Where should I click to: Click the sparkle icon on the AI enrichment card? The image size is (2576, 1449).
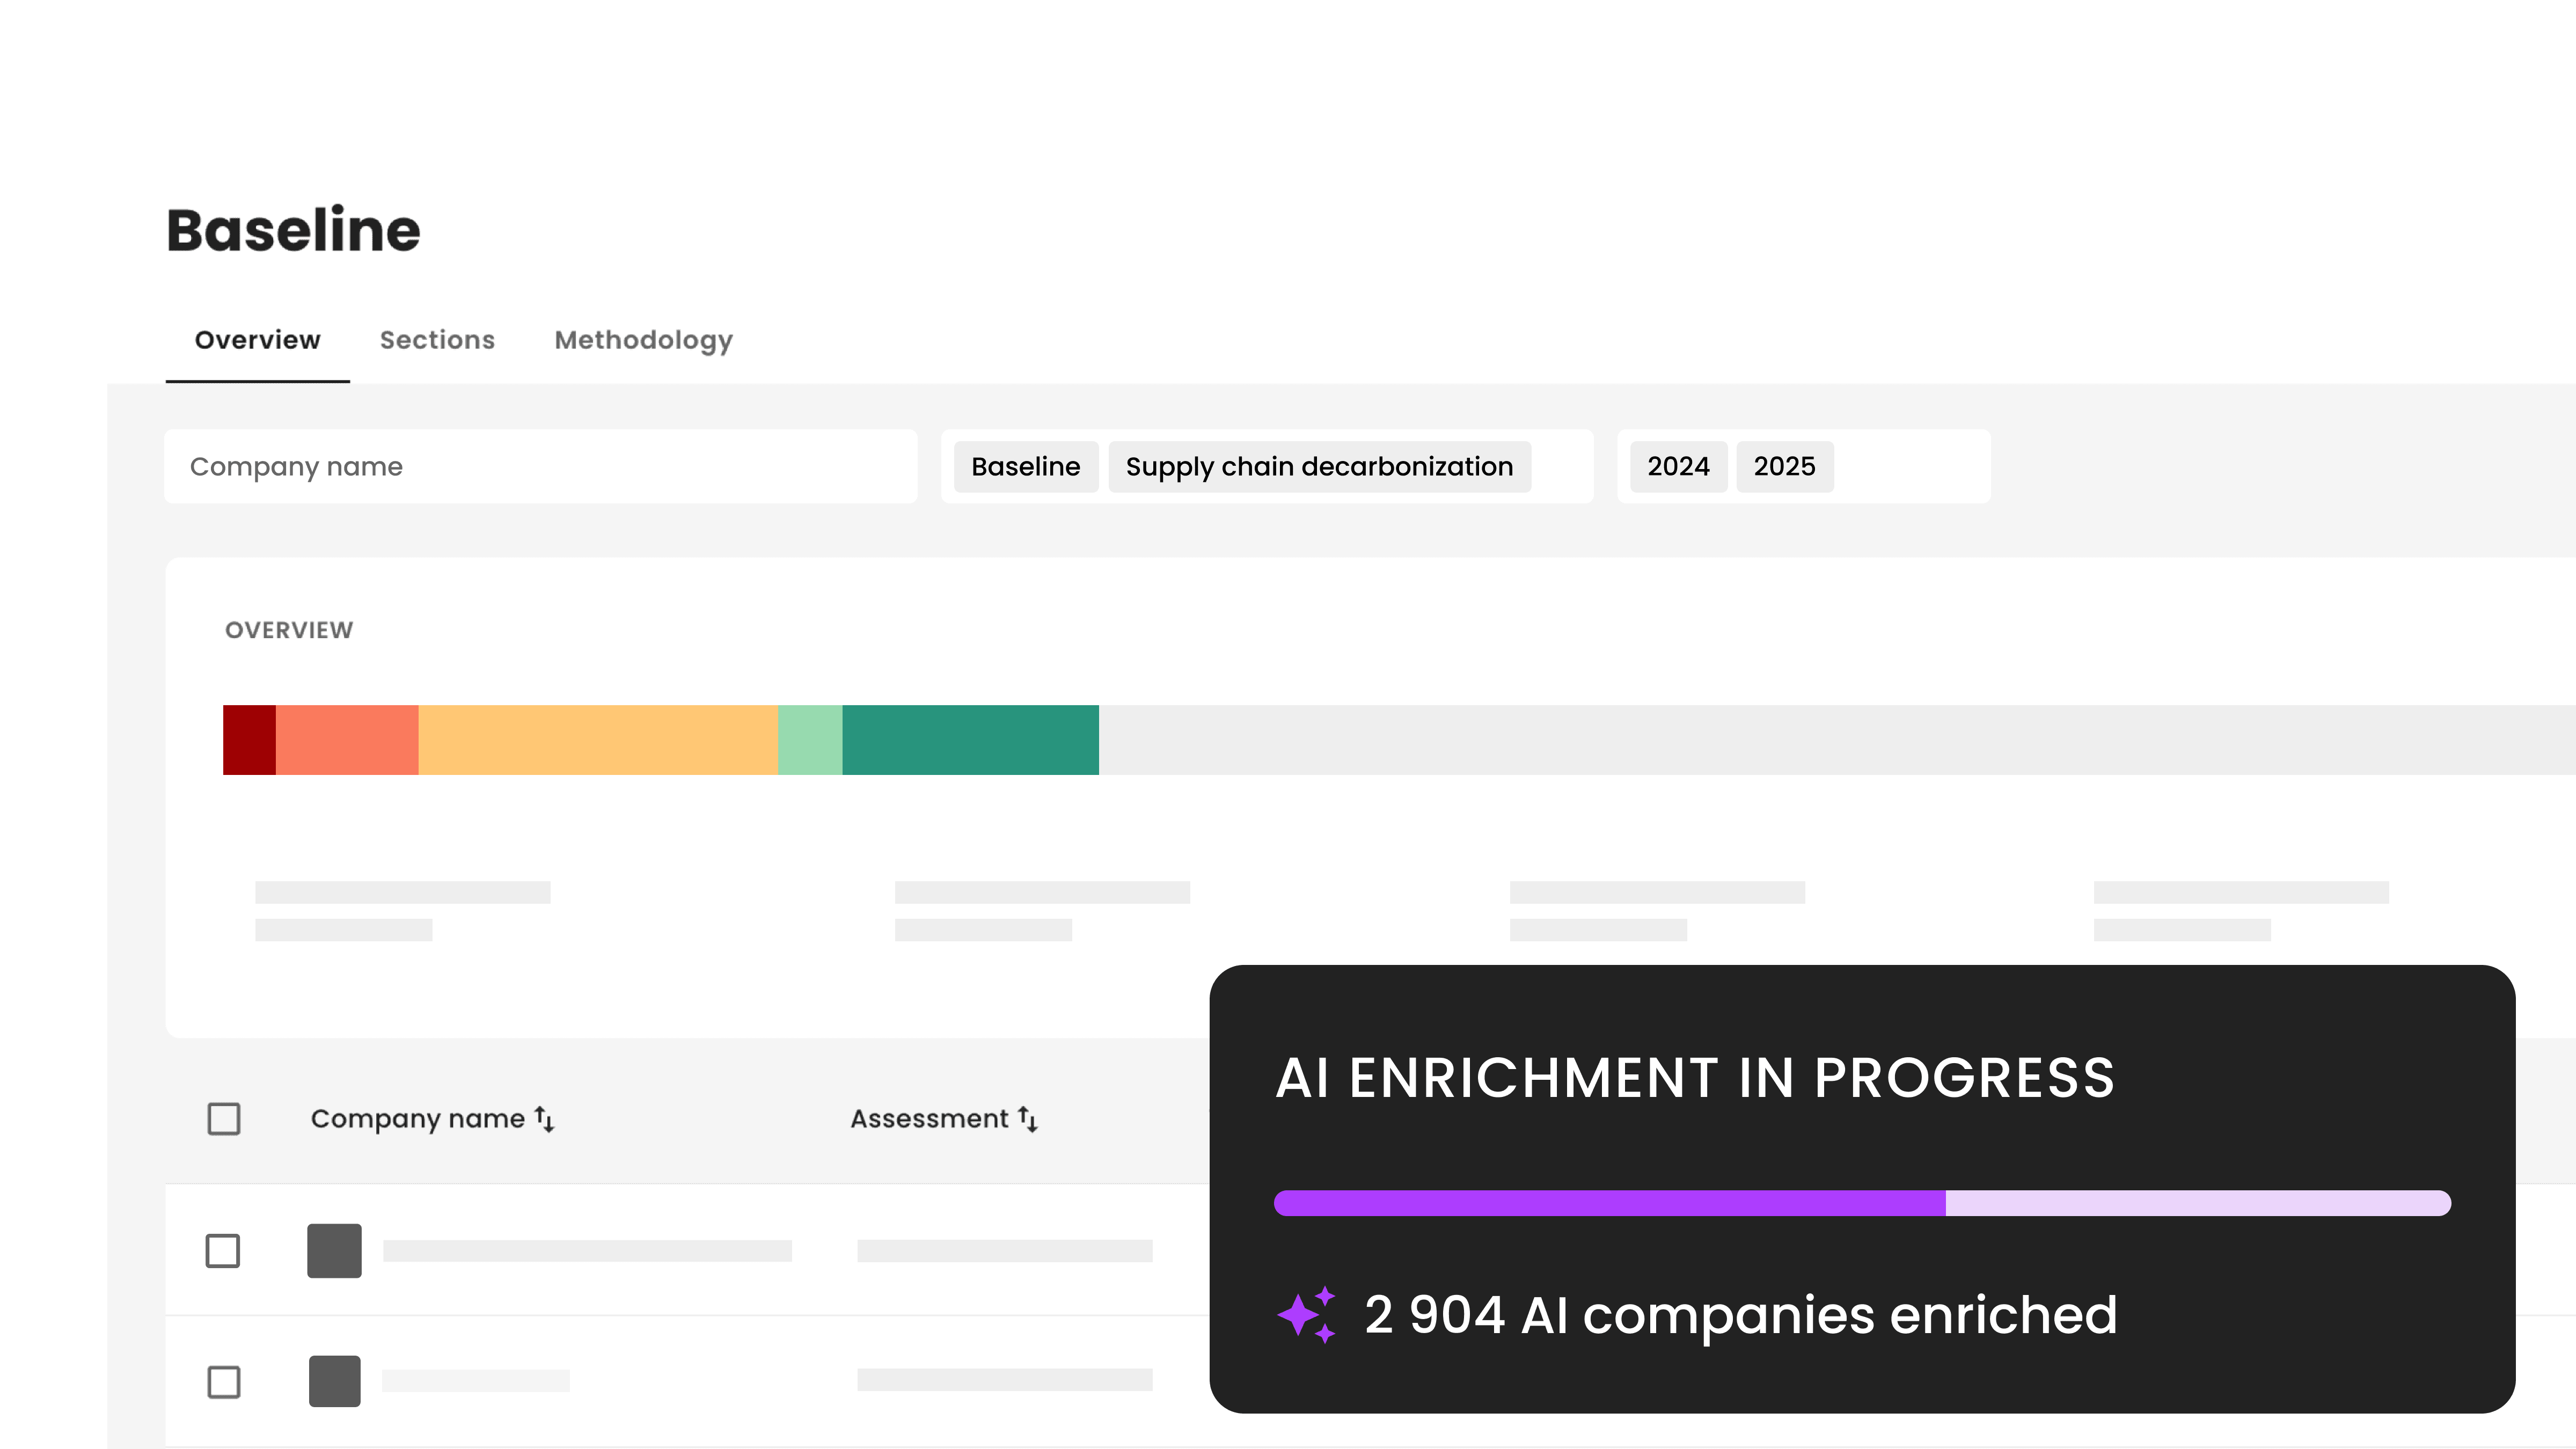[x=1306, y=1314]
